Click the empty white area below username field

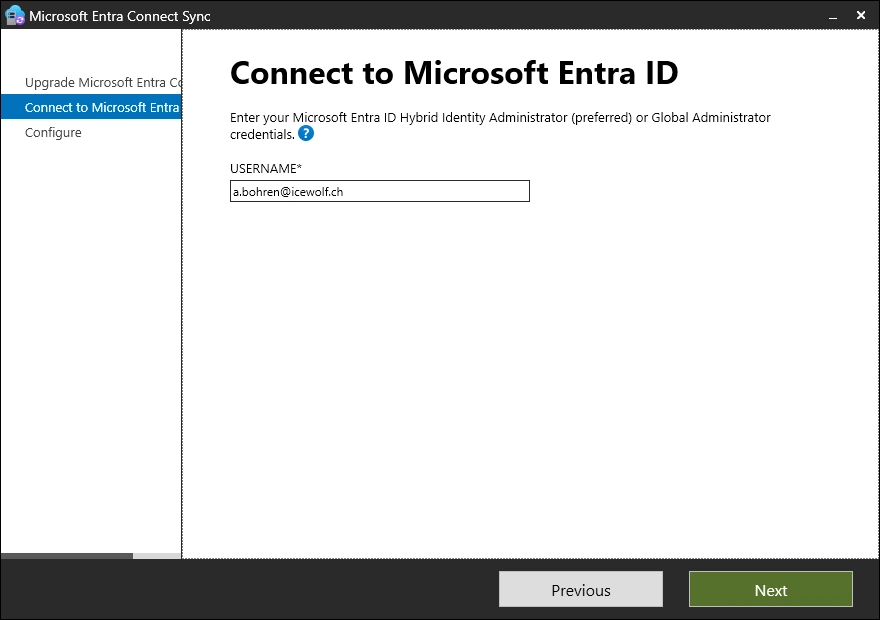click(530, 380)
